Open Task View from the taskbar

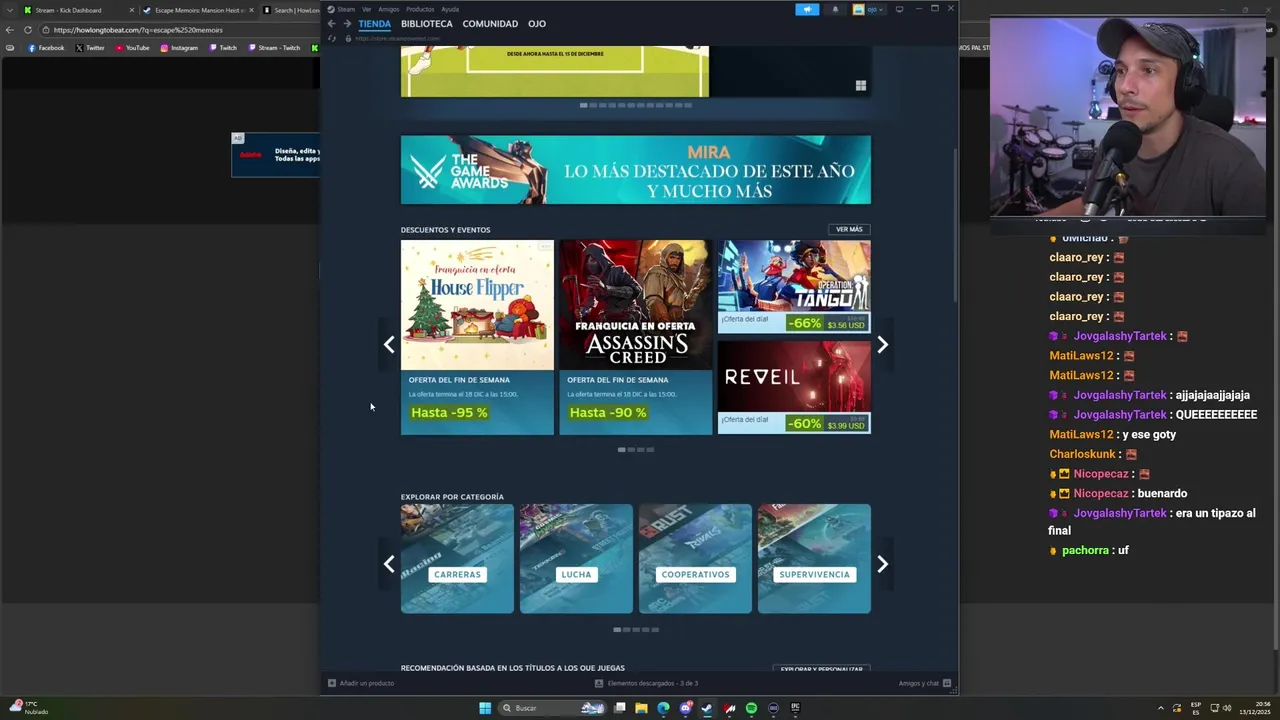(x=619, y=708)
